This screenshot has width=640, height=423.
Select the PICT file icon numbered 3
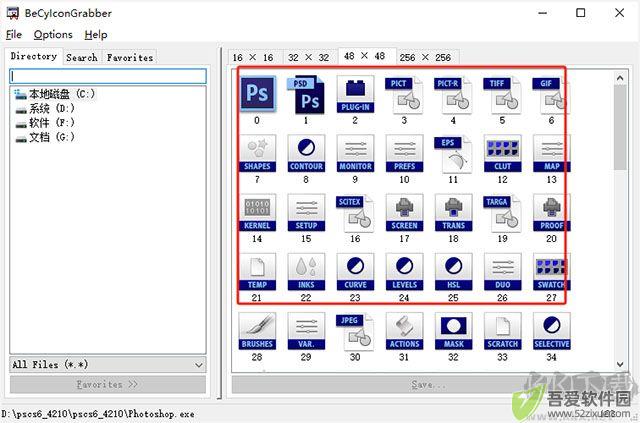coord(404,94)
